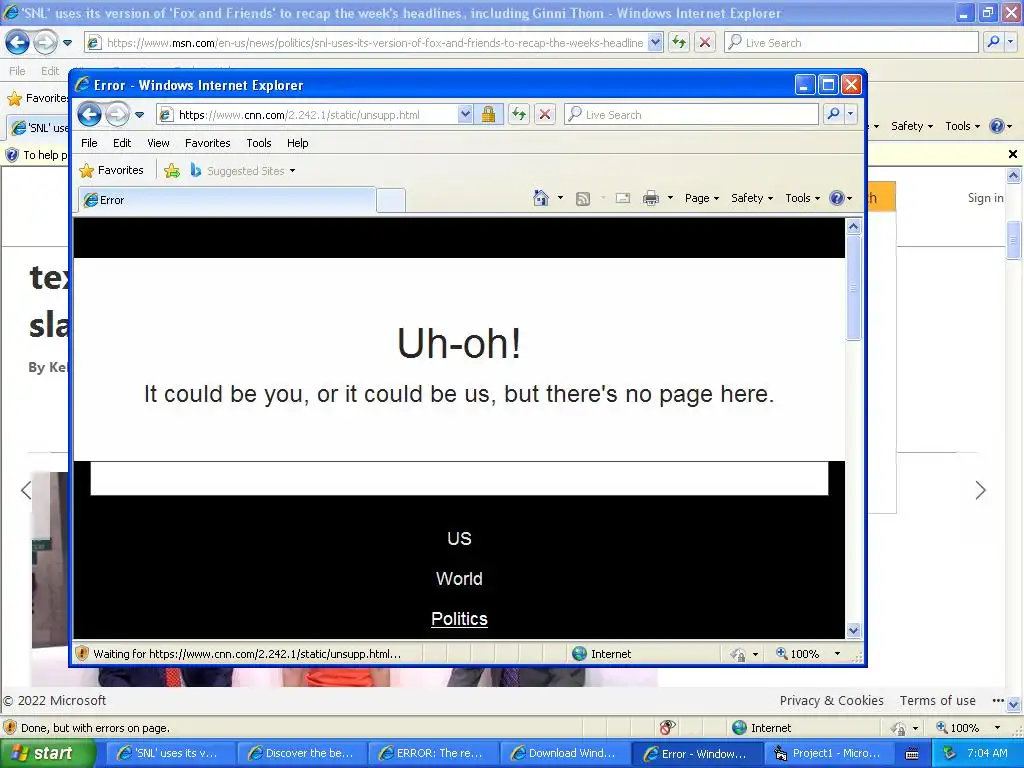Open Tools command menu in Error window
The height and width of the screenshot is (768, 1024).
click(802, 198)
